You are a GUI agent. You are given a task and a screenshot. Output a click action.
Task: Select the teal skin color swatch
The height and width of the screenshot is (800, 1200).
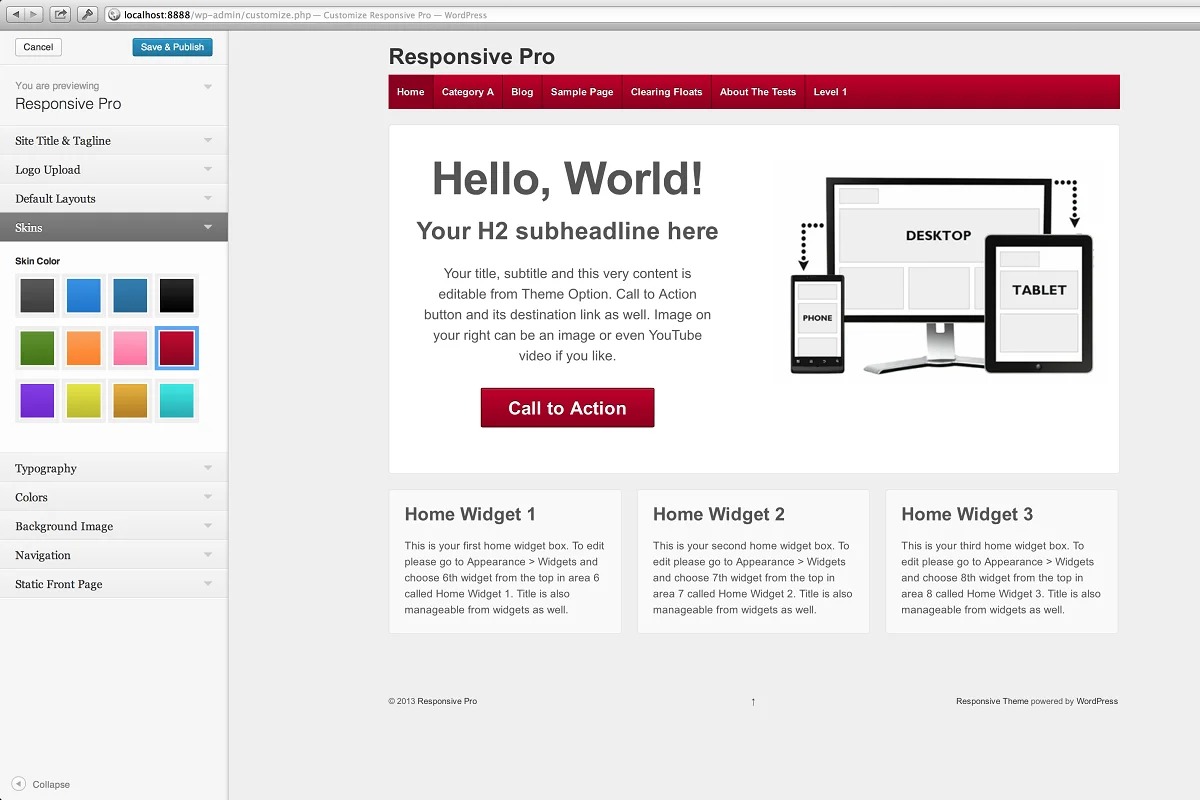click(x=177, y=401)
